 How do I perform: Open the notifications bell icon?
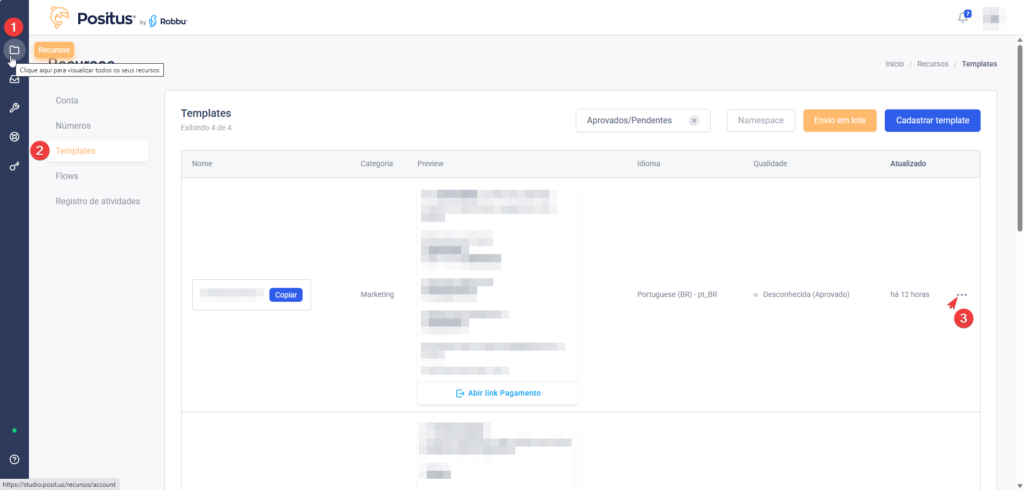tap(963, 17)
